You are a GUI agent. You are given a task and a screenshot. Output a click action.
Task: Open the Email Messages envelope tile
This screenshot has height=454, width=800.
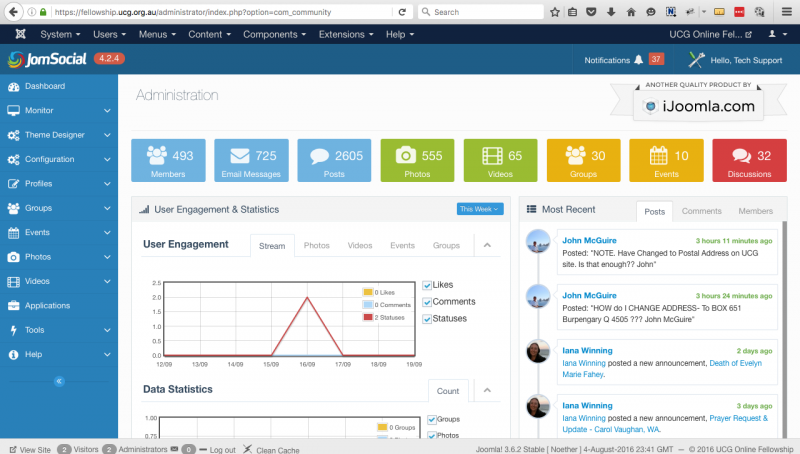click(239, 156)
